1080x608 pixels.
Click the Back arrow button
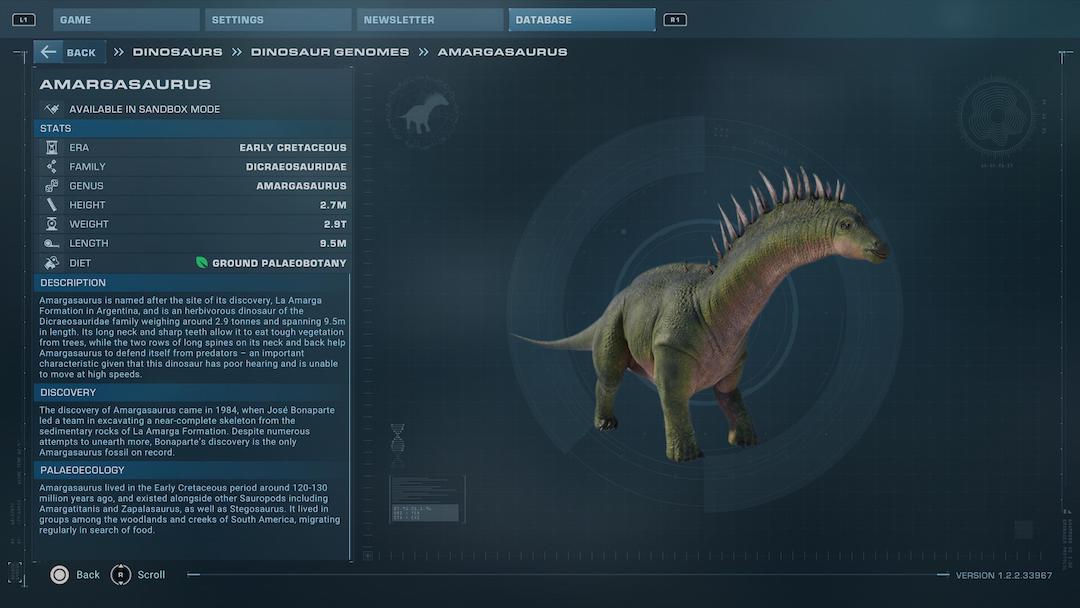[x=70, y=52]
